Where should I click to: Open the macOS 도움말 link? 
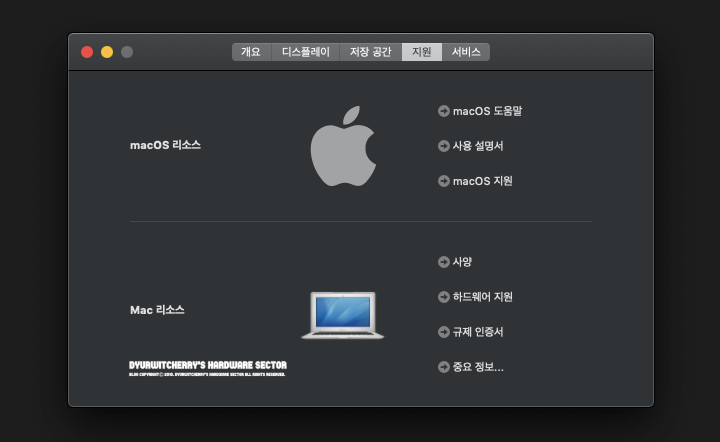click(480, 111)
